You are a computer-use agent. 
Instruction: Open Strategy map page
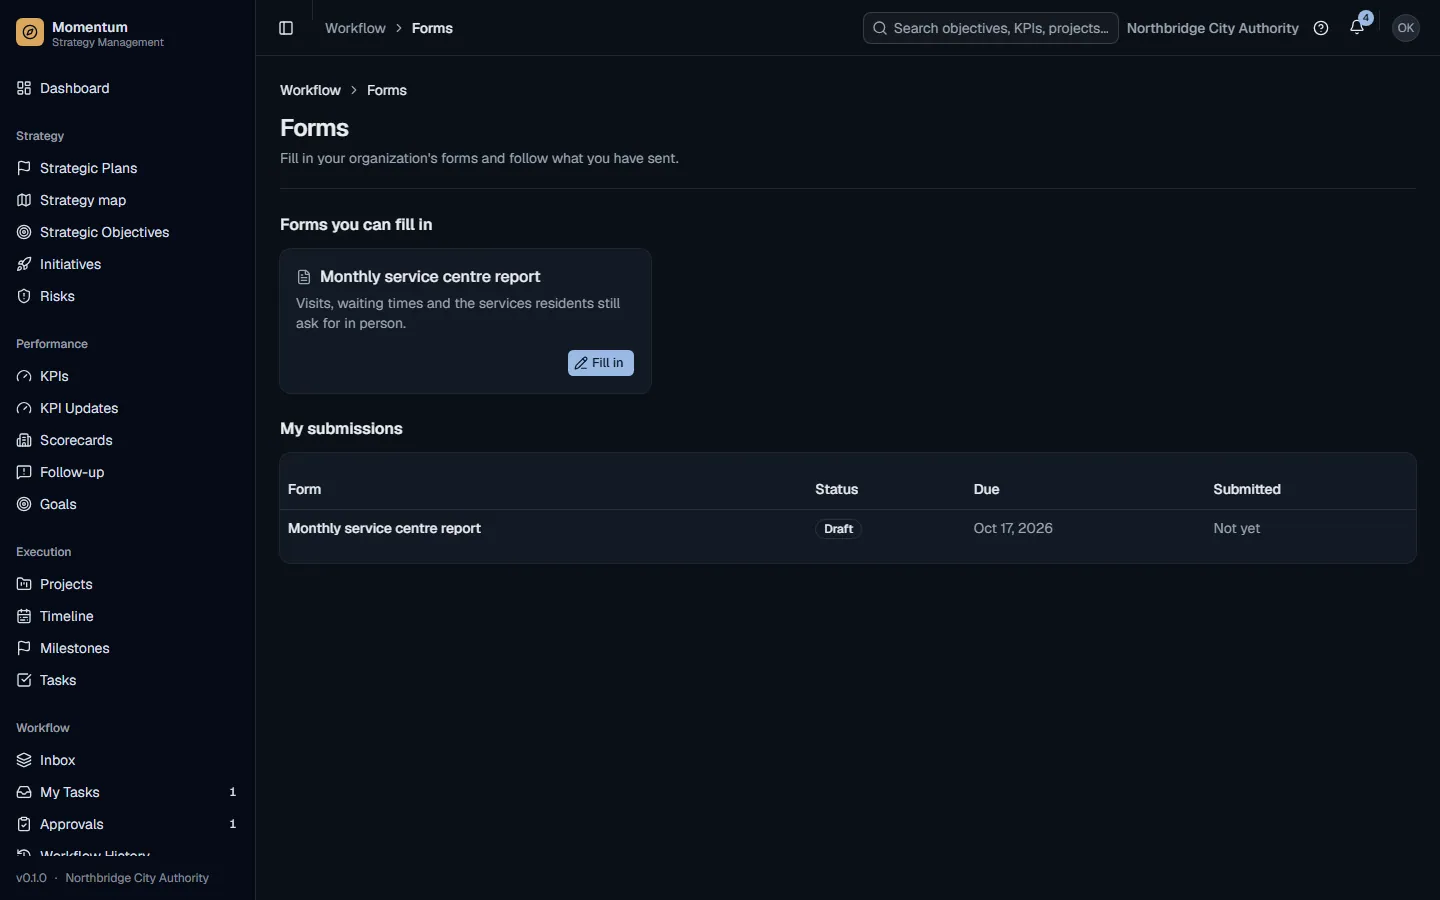(127, 200)
